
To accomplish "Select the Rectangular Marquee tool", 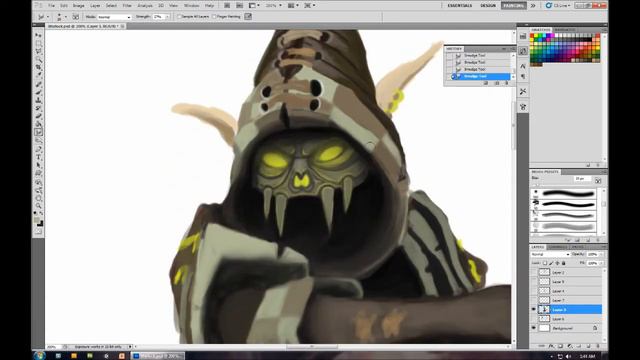I will (38, 43).
